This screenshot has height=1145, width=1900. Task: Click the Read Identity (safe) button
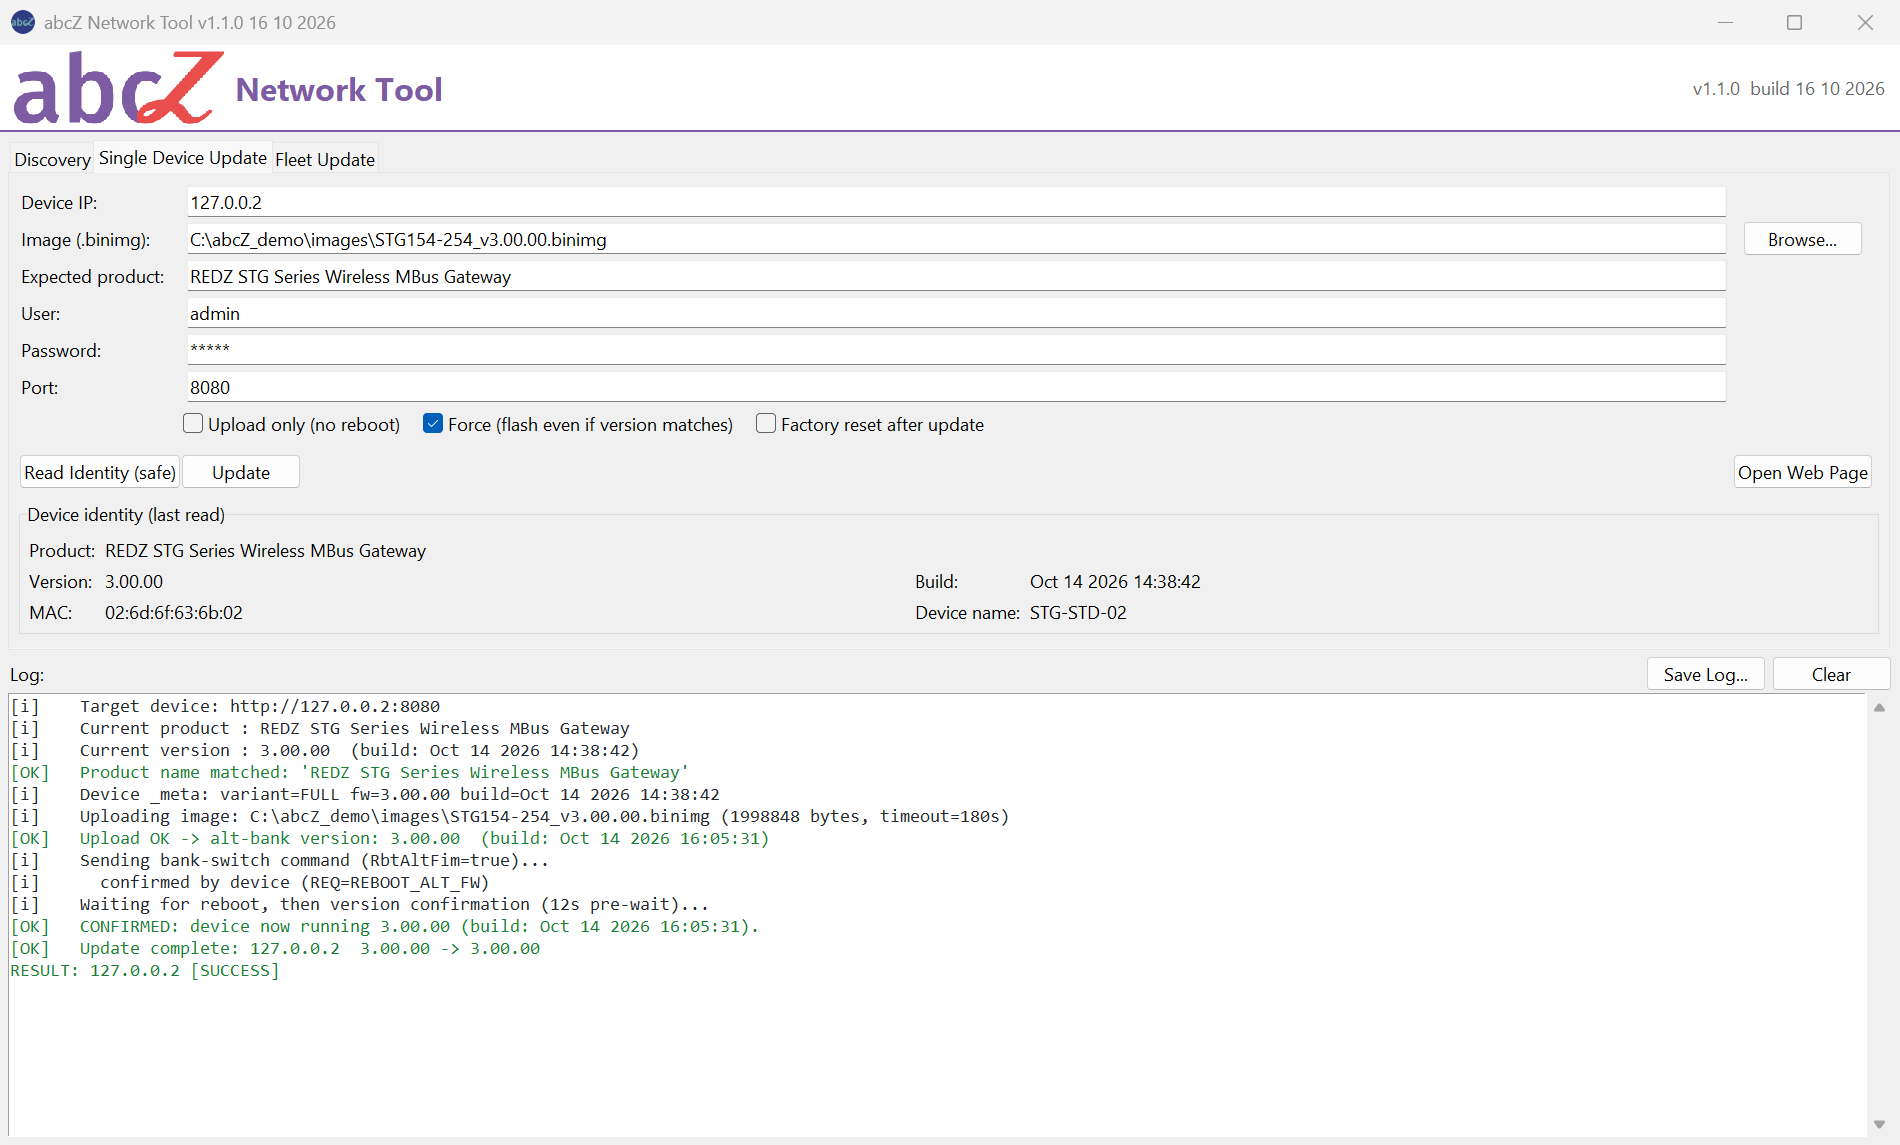pyautogui.click(x=100, y=472)
